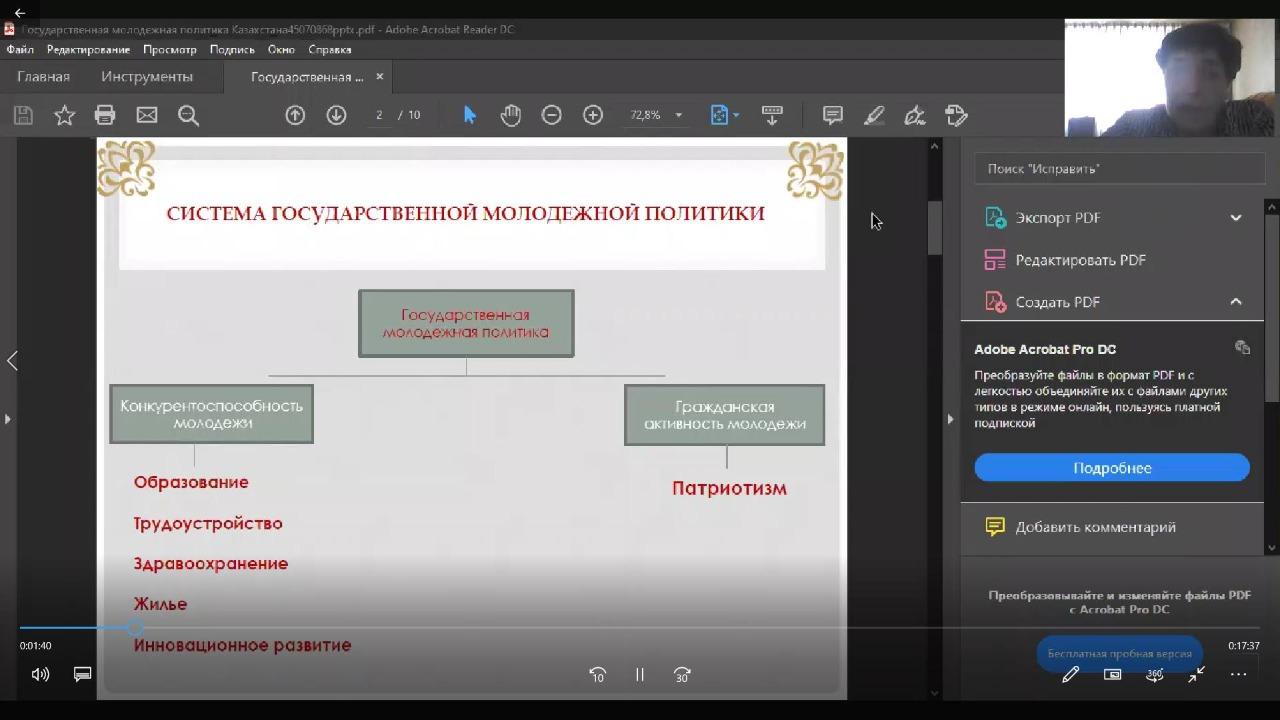Open the Файл menu
The height and width of the screenshot is (720, 1280).
click(20, 49)
